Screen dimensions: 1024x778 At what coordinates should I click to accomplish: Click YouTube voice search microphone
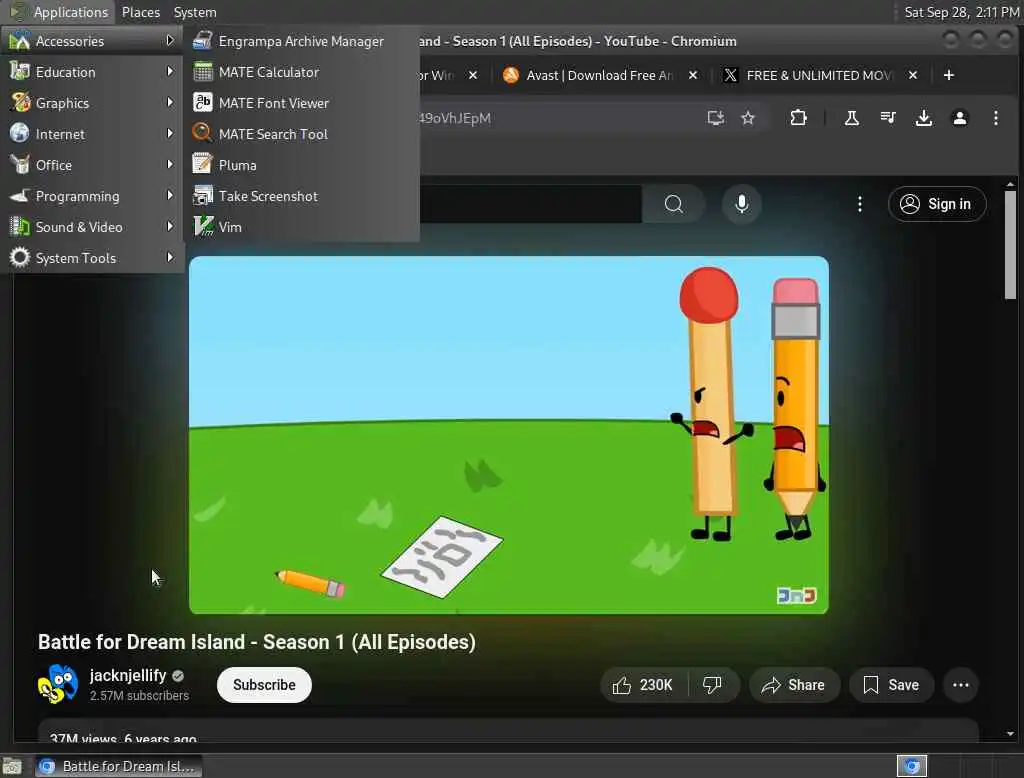tap(741, 204)
